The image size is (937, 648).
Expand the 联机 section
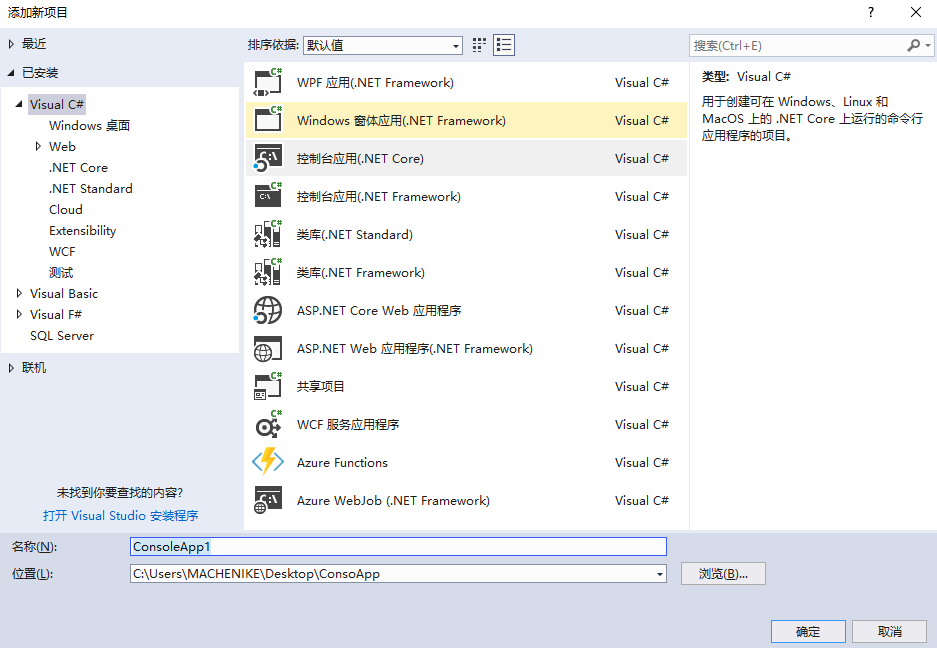coord(11,368)
